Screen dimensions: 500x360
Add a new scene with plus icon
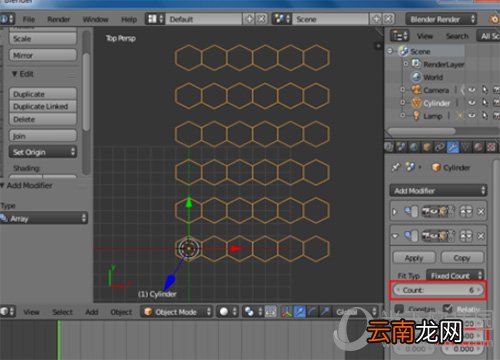[x=376, y=19]
